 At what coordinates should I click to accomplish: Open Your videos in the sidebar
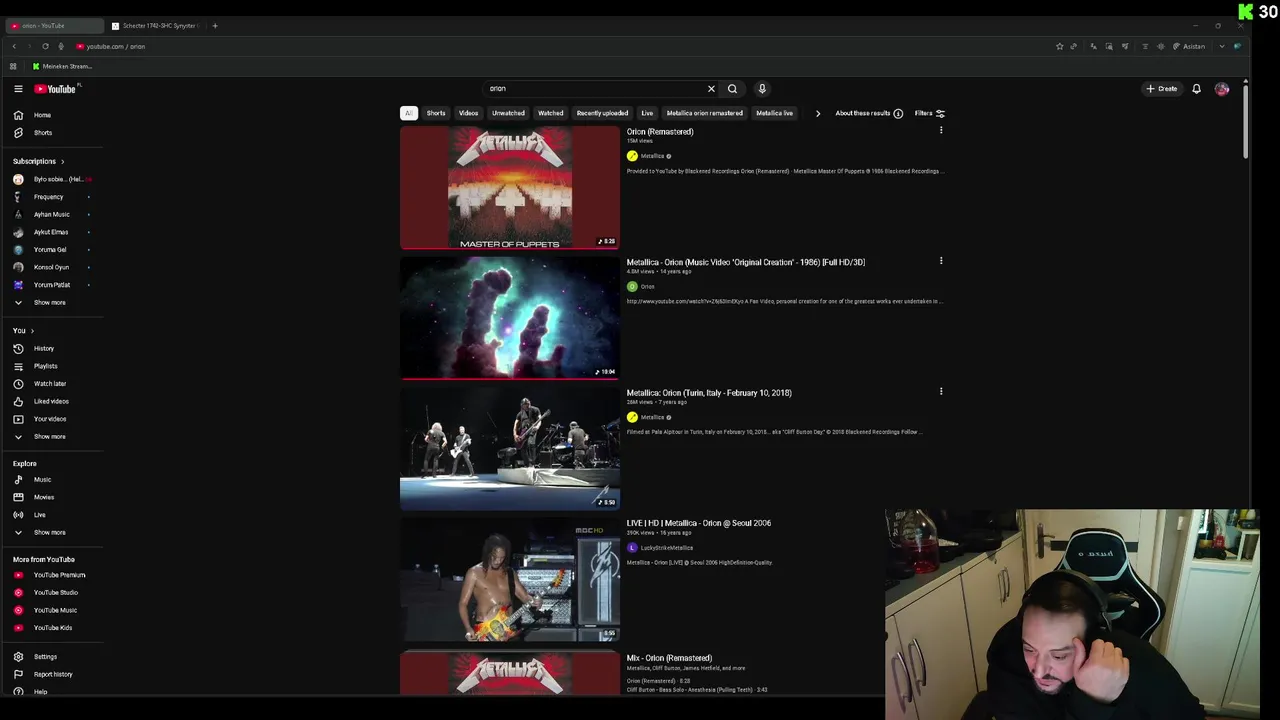(x=52, y=419)
